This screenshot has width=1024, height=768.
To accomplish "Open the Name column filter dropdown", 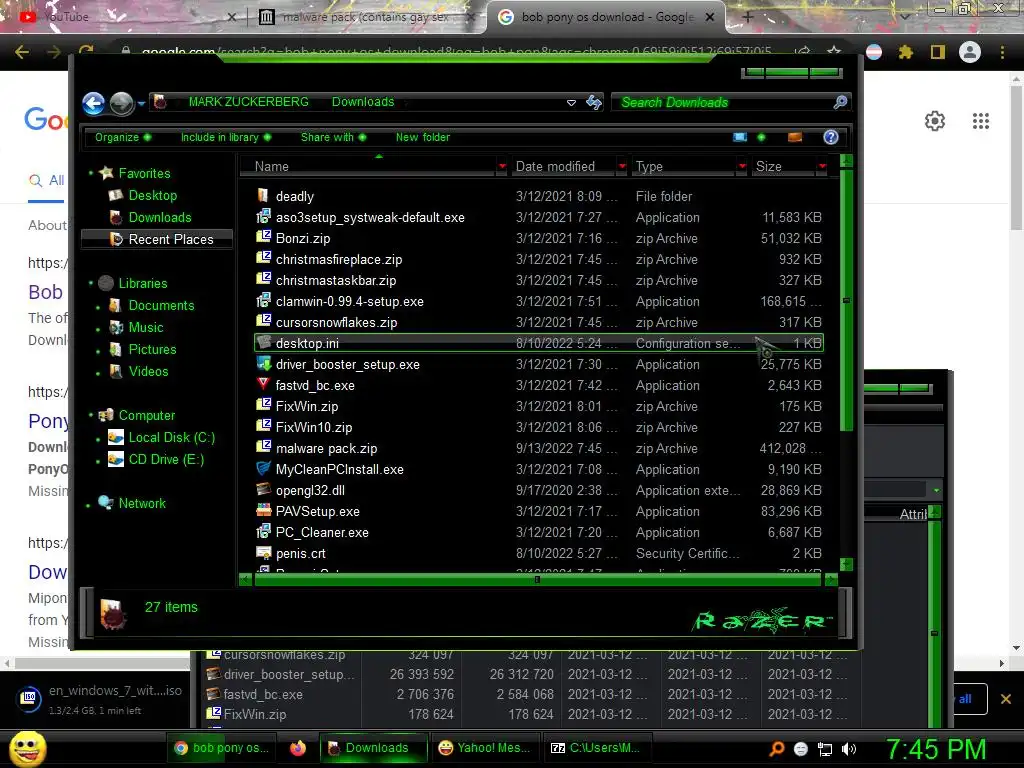I will (502, 167).
